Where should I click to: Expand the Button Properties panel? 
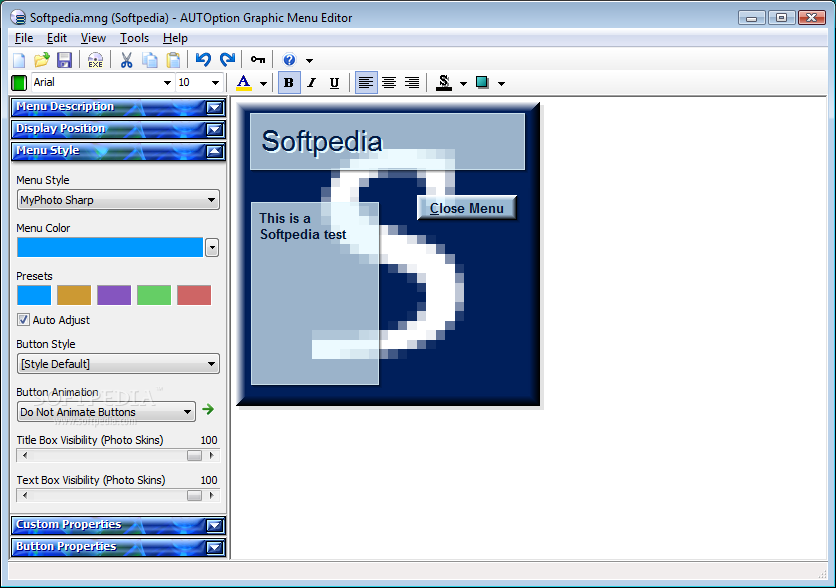[215, 547]
